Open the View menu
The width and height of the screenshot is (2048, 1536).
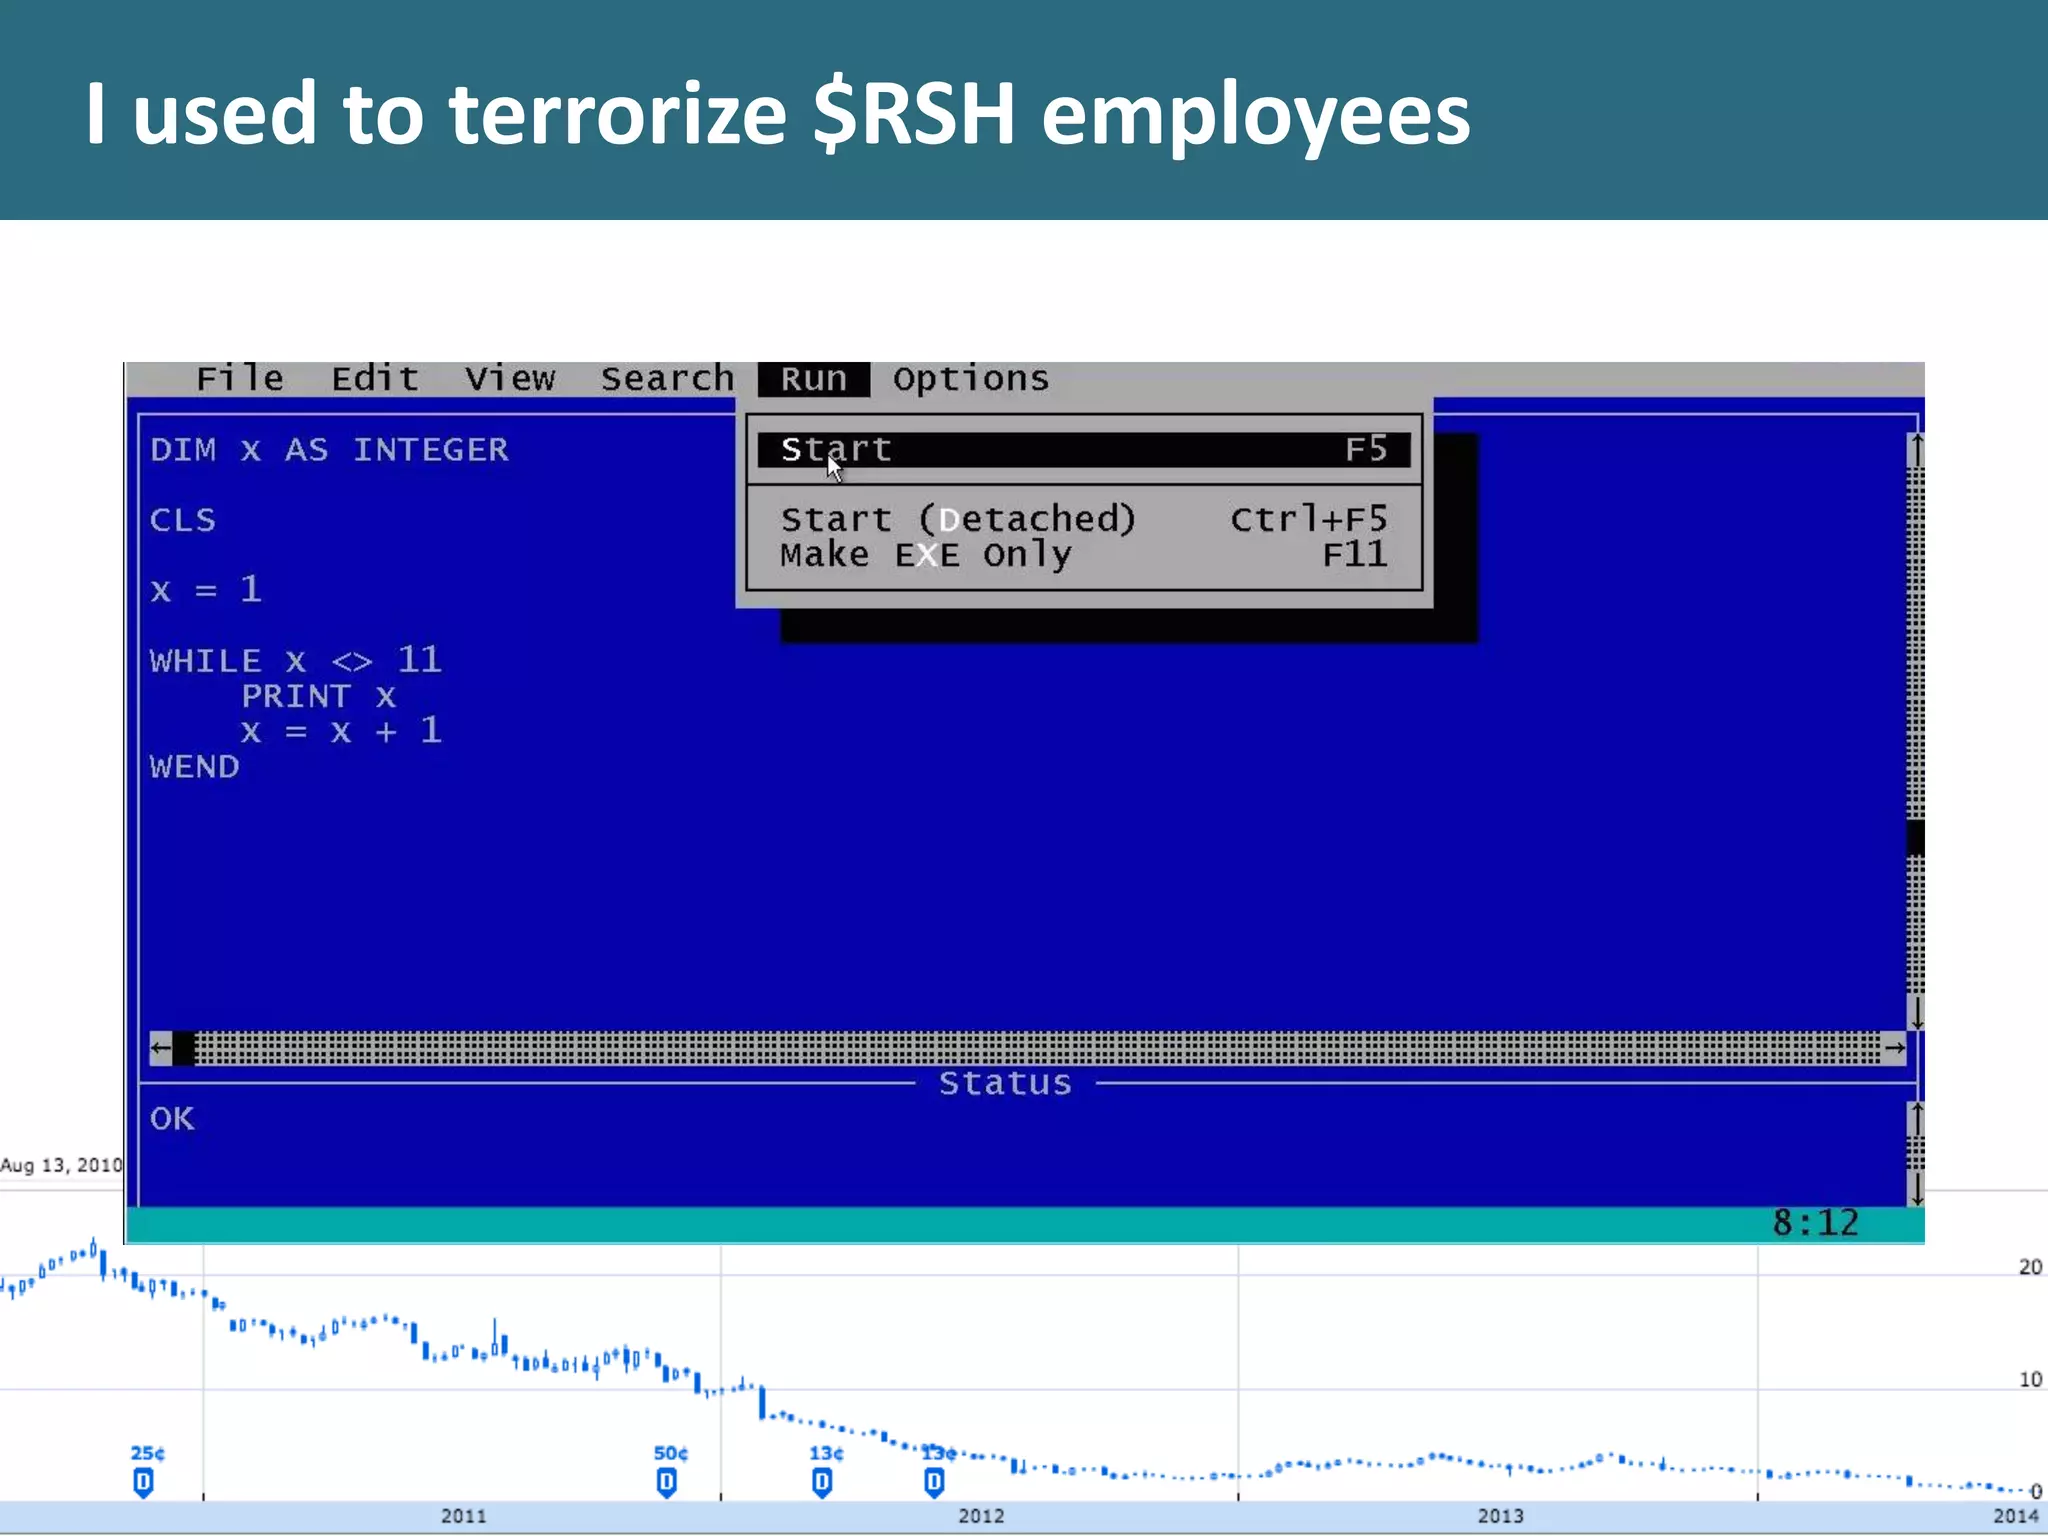[x=510, y=379]
